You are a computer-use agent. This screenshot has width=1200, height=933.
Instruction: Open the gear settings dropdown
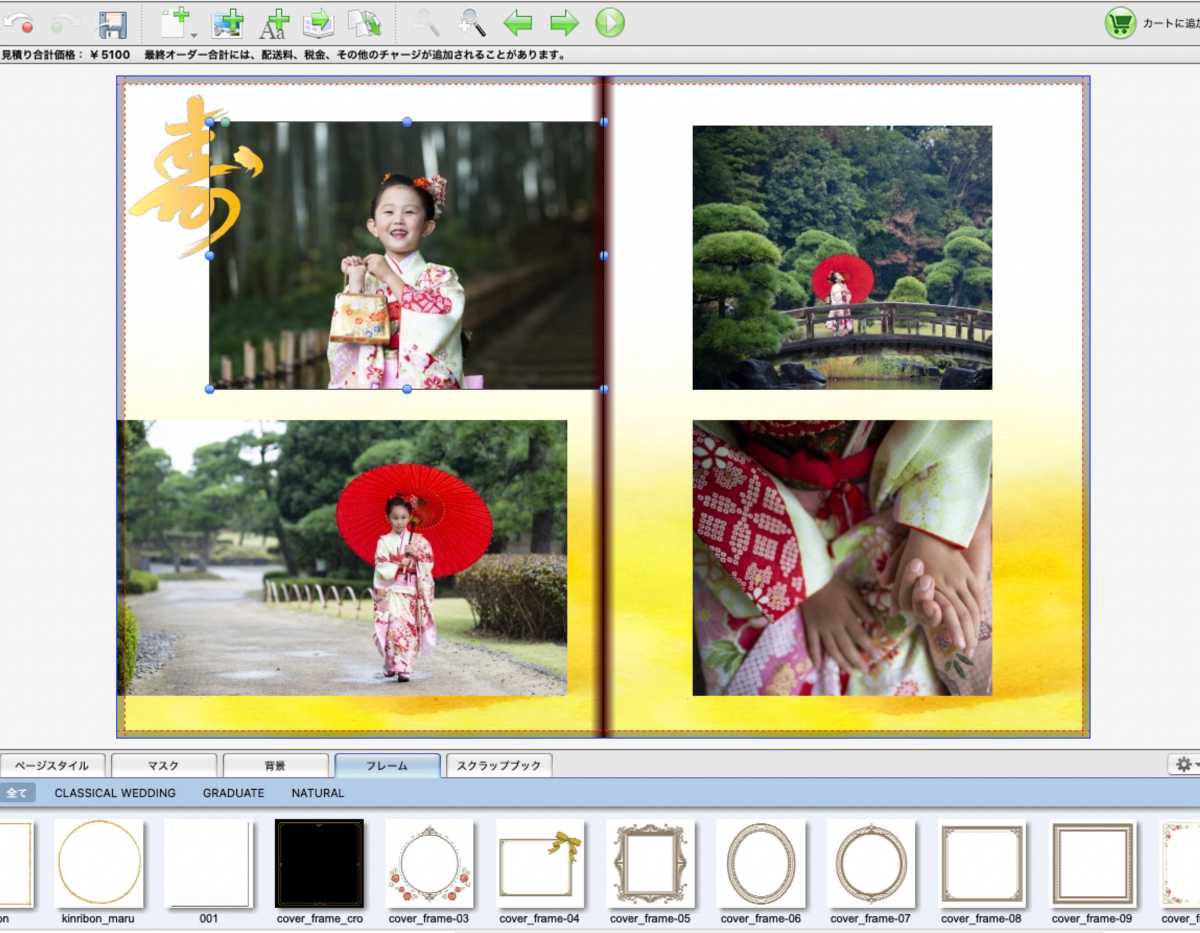(1186, 764)
